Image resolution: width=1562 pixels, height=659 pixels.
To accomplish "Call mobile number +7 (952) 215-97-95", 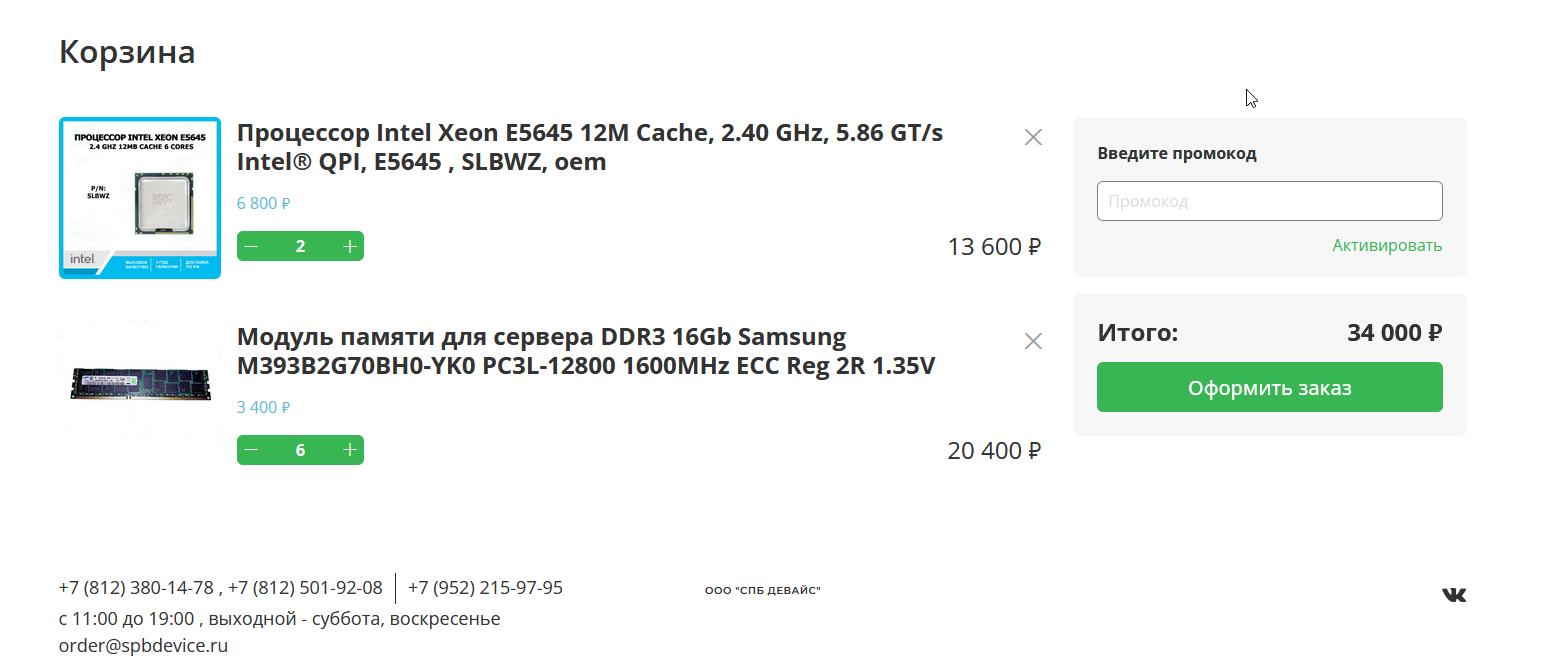I will point(485,587).
